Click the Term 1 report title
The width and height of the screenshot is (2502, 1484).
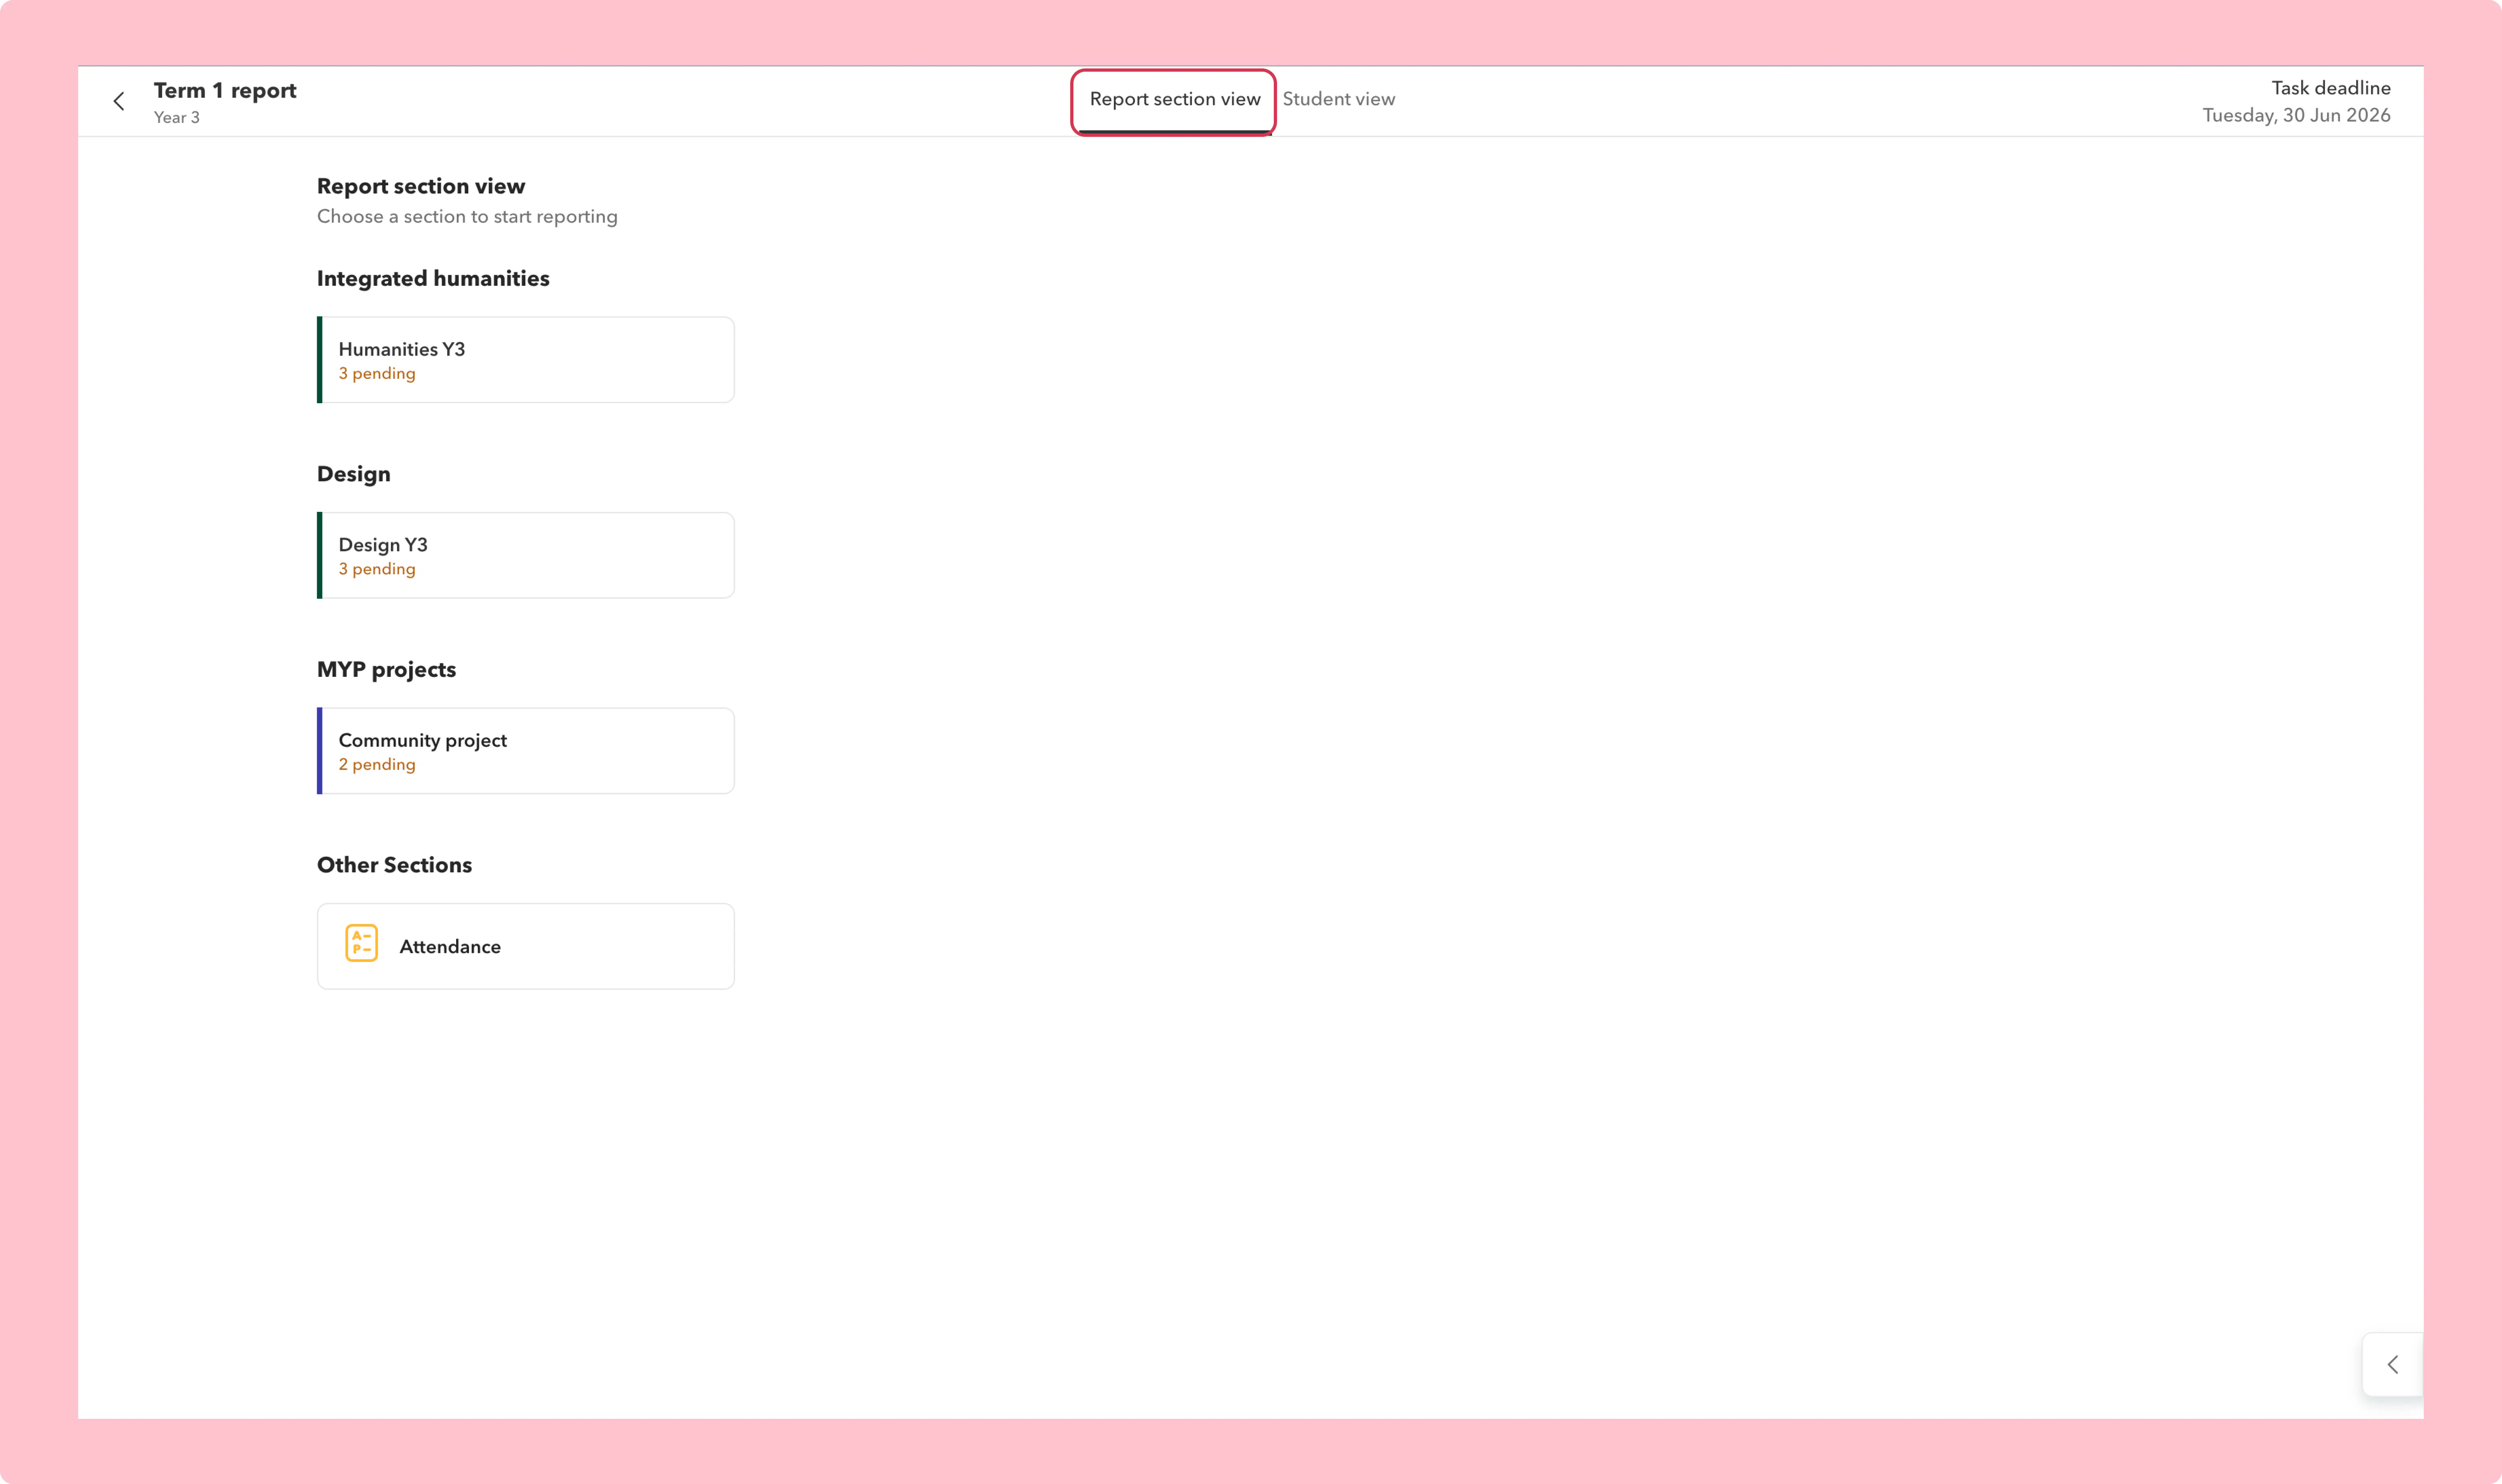pos(225,90)
